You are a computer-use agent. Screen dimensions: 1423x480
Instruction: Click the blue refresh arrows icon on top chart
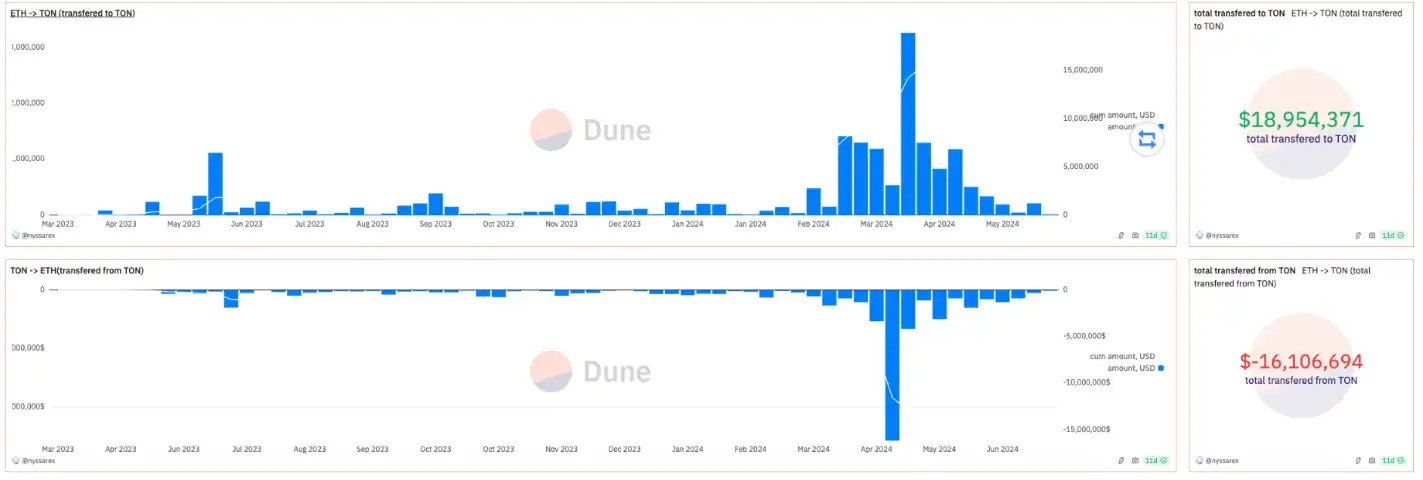tap(1147, 140)
